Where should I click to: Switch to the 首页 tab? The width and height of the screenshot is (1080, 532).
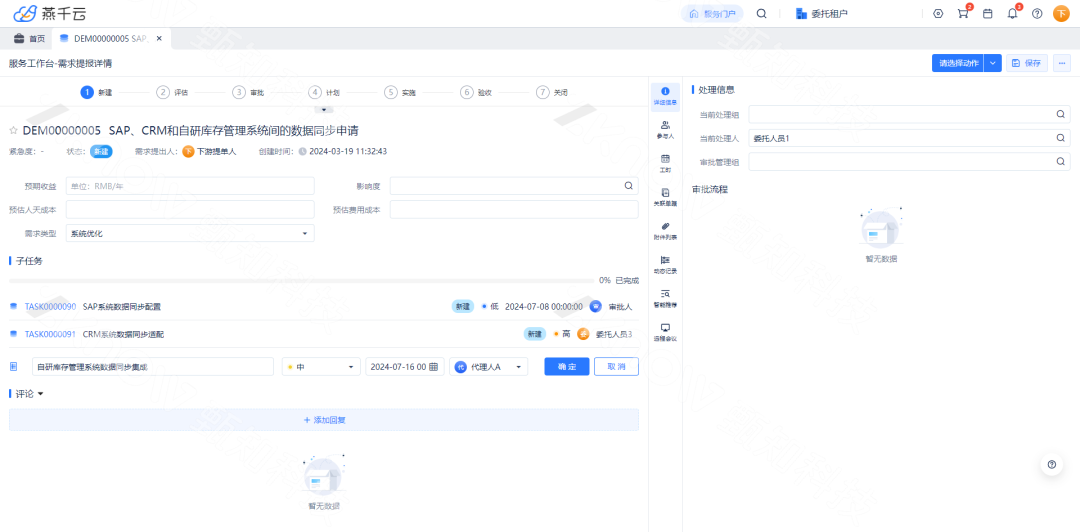tap(30, 38)
